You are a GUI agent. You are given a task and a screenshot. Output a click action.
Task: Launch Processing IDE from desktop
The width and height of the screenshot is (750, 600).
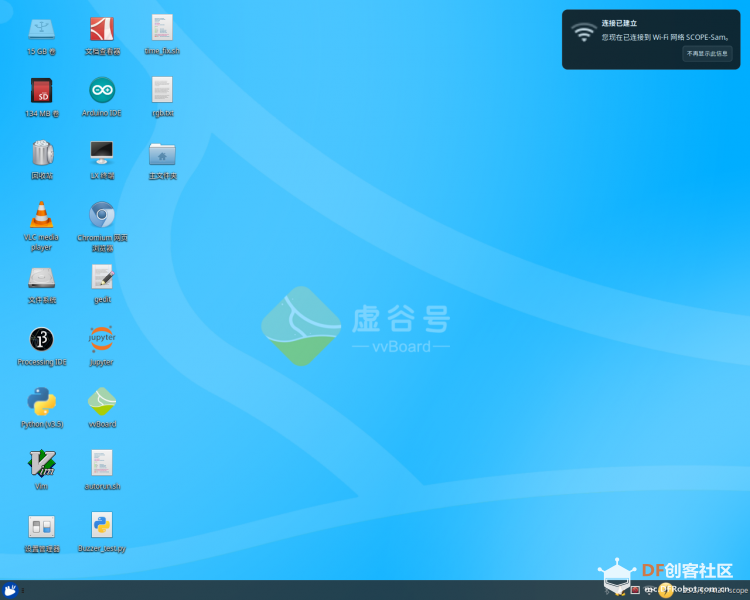42,339
